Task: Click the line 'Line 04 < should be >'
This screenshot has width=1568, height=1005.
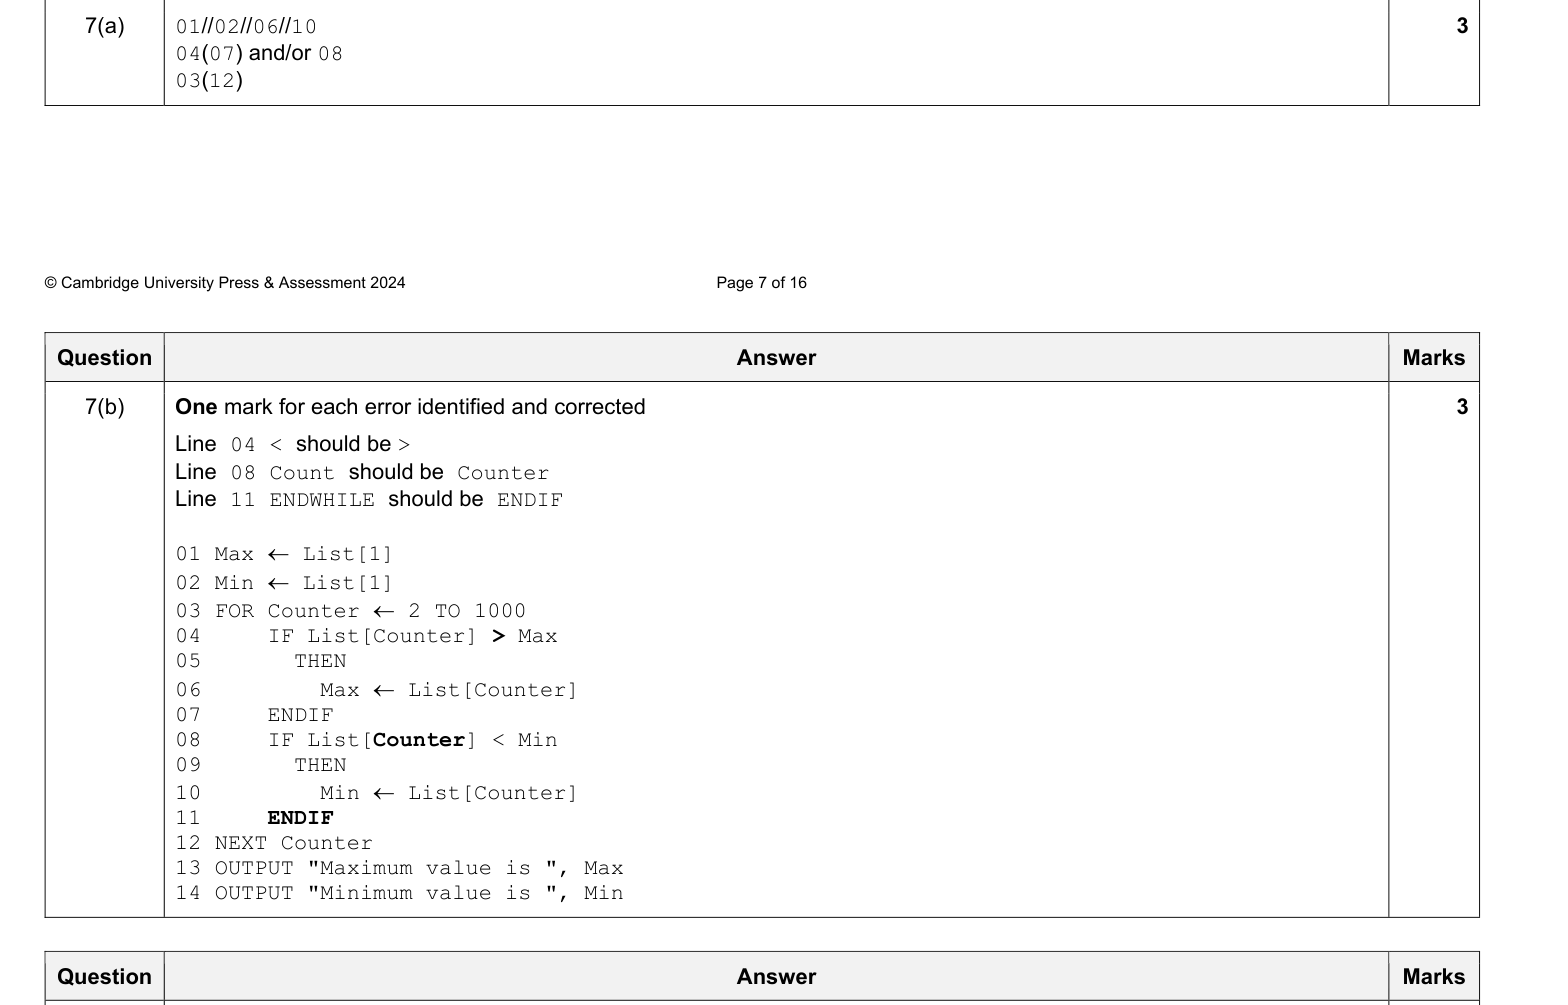Action: tap(293, 444)
